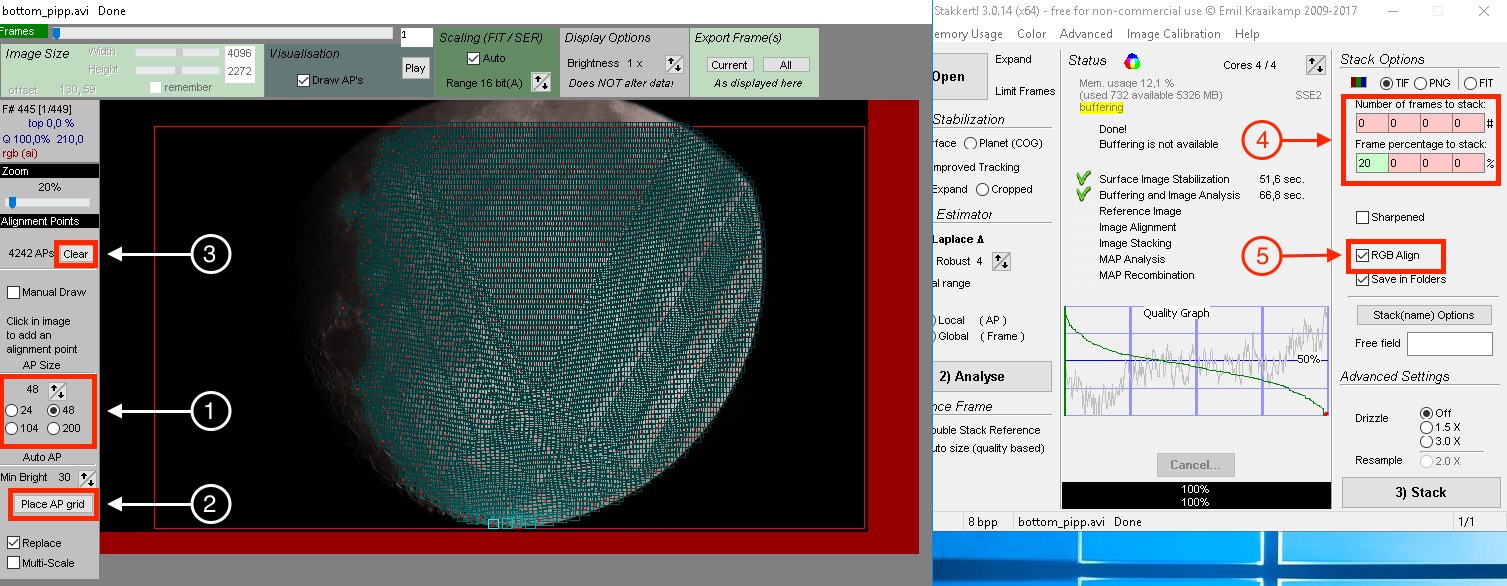Open the Advanced menu

(1086, 34)
